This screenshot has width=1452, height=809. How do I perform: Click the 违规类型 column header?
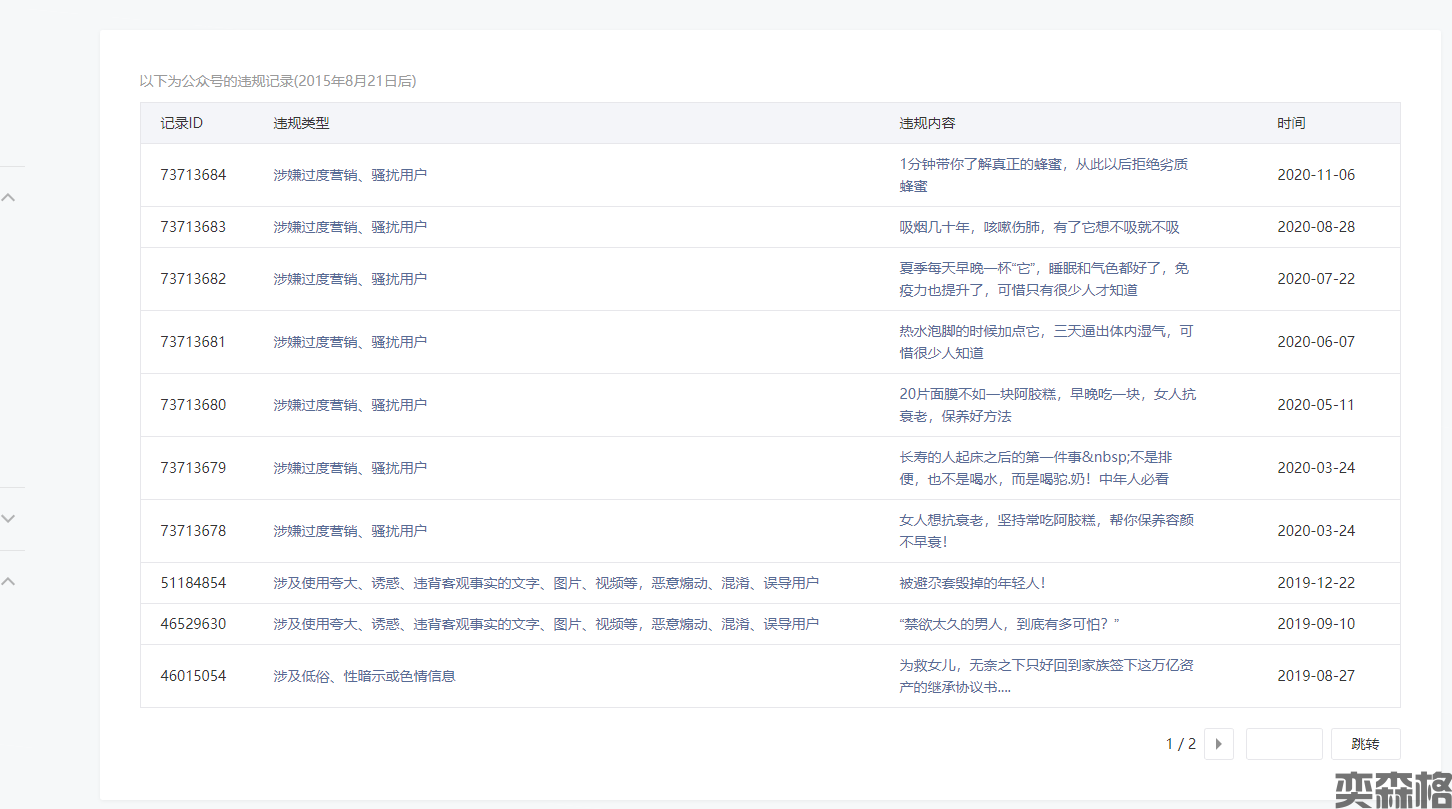(x=301, y=123)
